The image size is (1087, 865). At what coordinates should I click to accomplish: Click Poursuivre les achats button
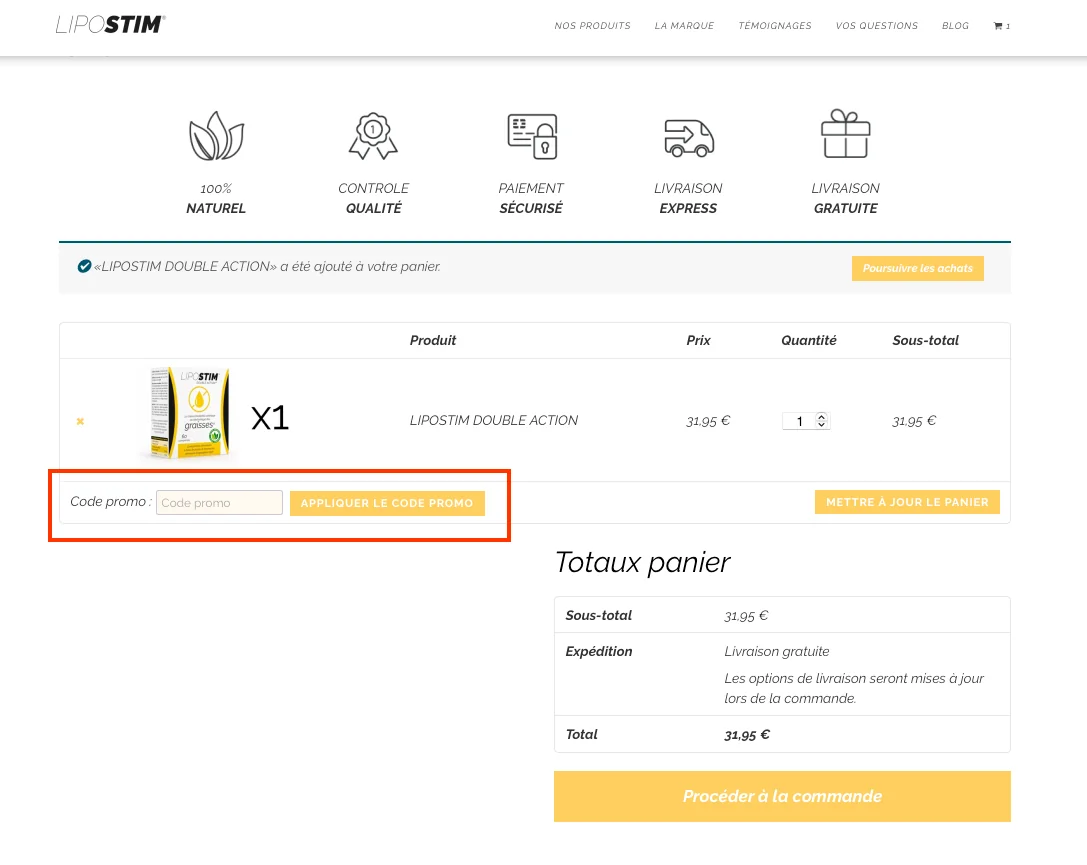917,268
